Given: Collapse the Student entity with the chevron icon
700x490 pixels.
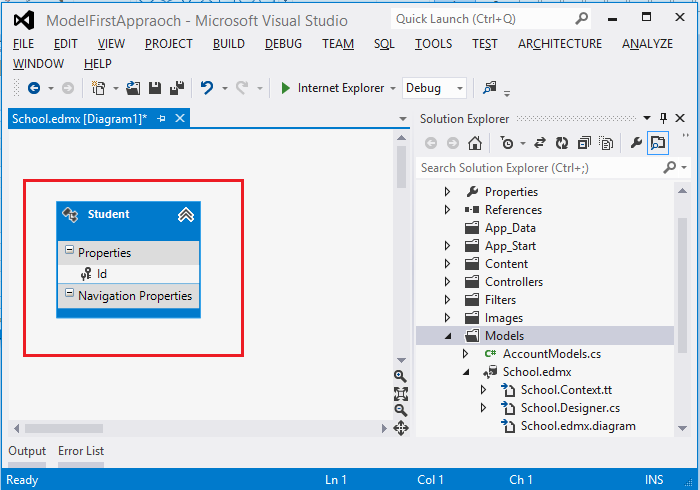Looking at the screenshot, I should coord(186,215).
